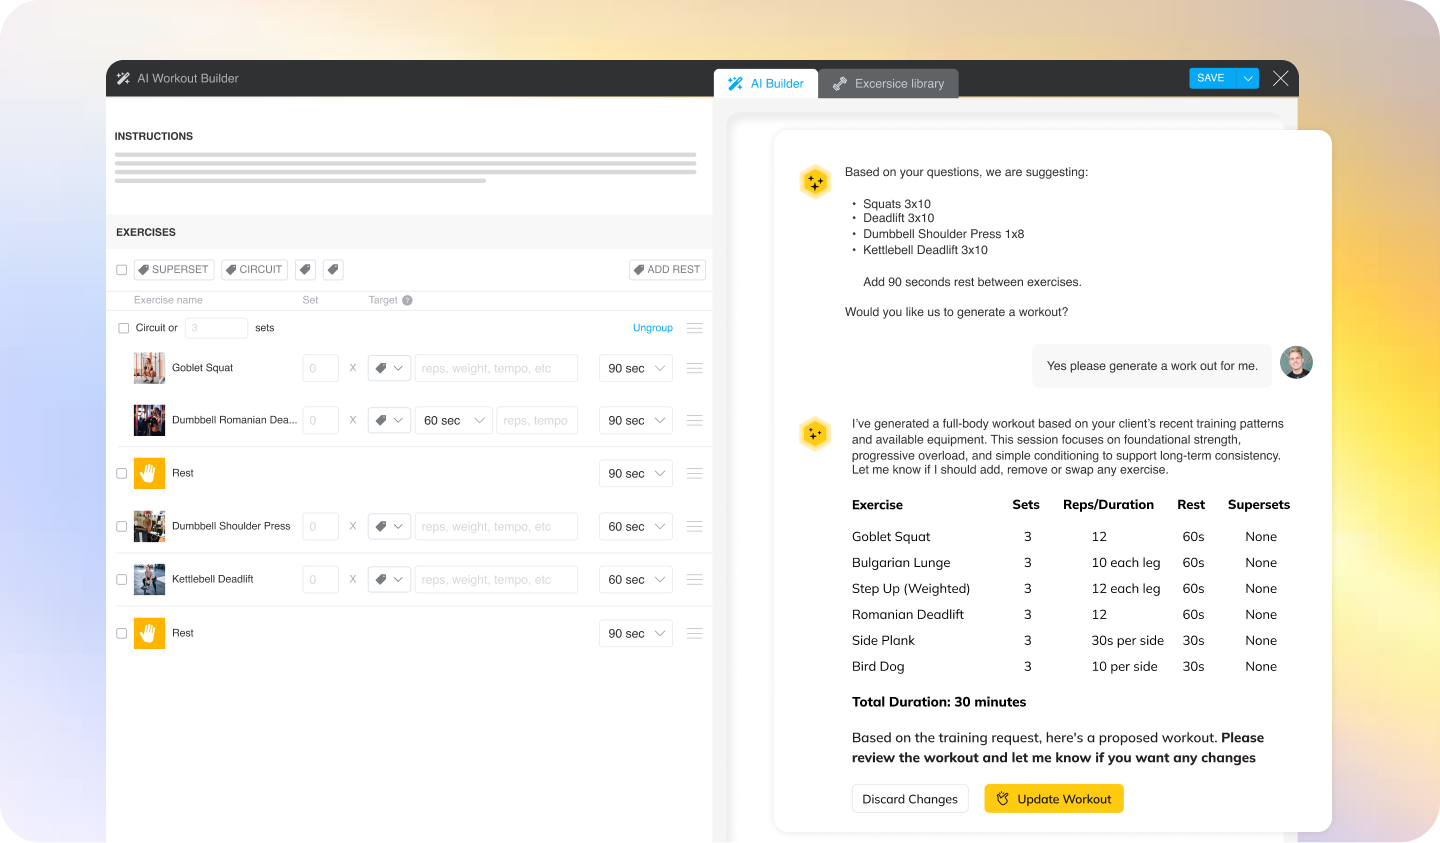The width and height of the screenshot is (1440, 843).
Task: Click the user avatar in the chat
Action: [1296, 363]
